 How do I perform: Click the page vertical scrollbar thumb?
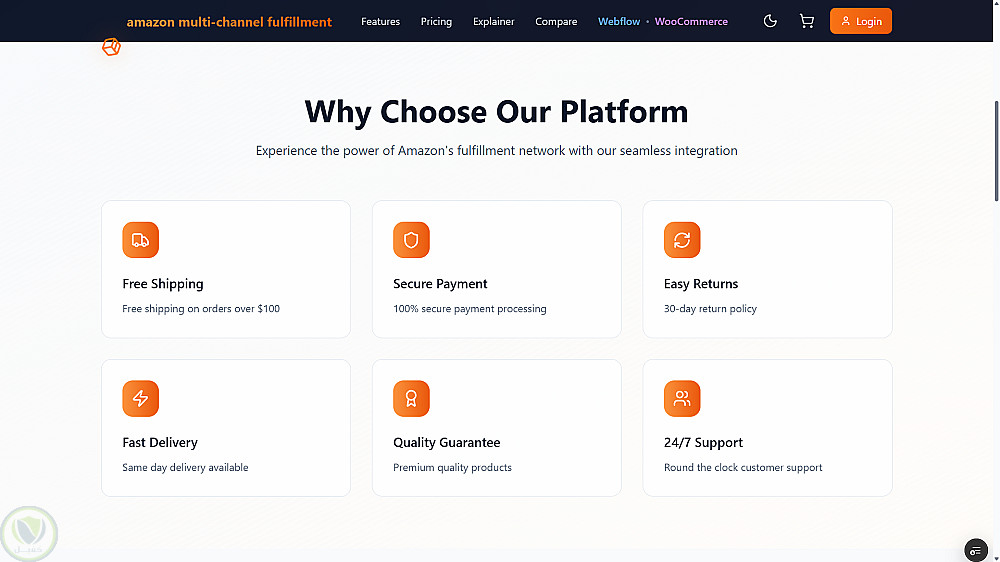996,150
